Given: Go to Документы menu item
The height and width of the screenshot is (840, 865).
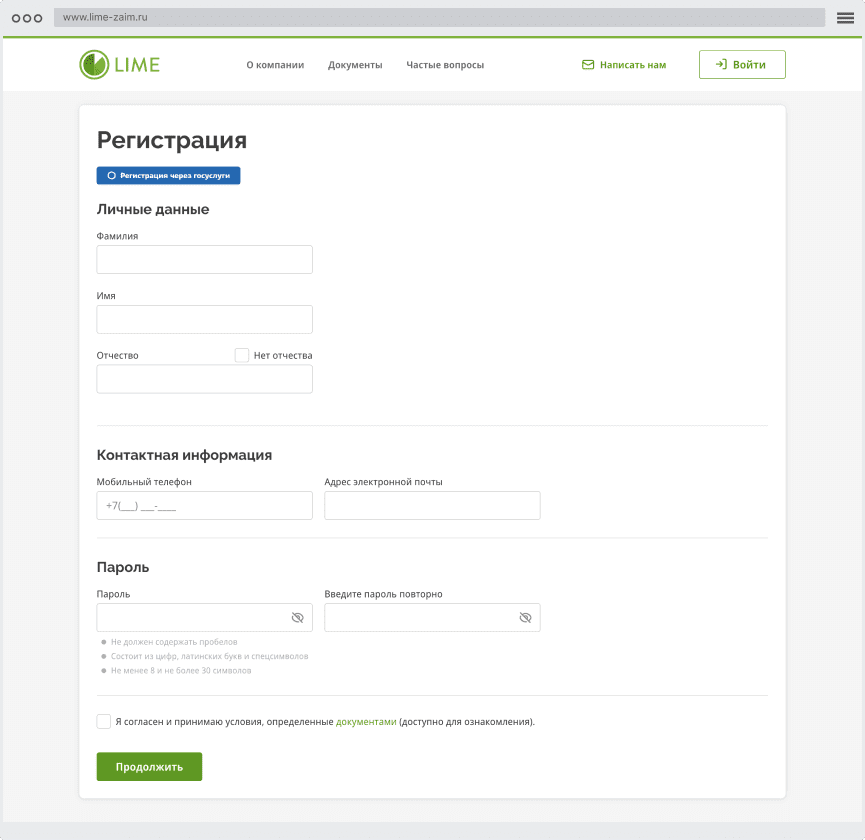Looking at the screenshot, I should 355,65.
